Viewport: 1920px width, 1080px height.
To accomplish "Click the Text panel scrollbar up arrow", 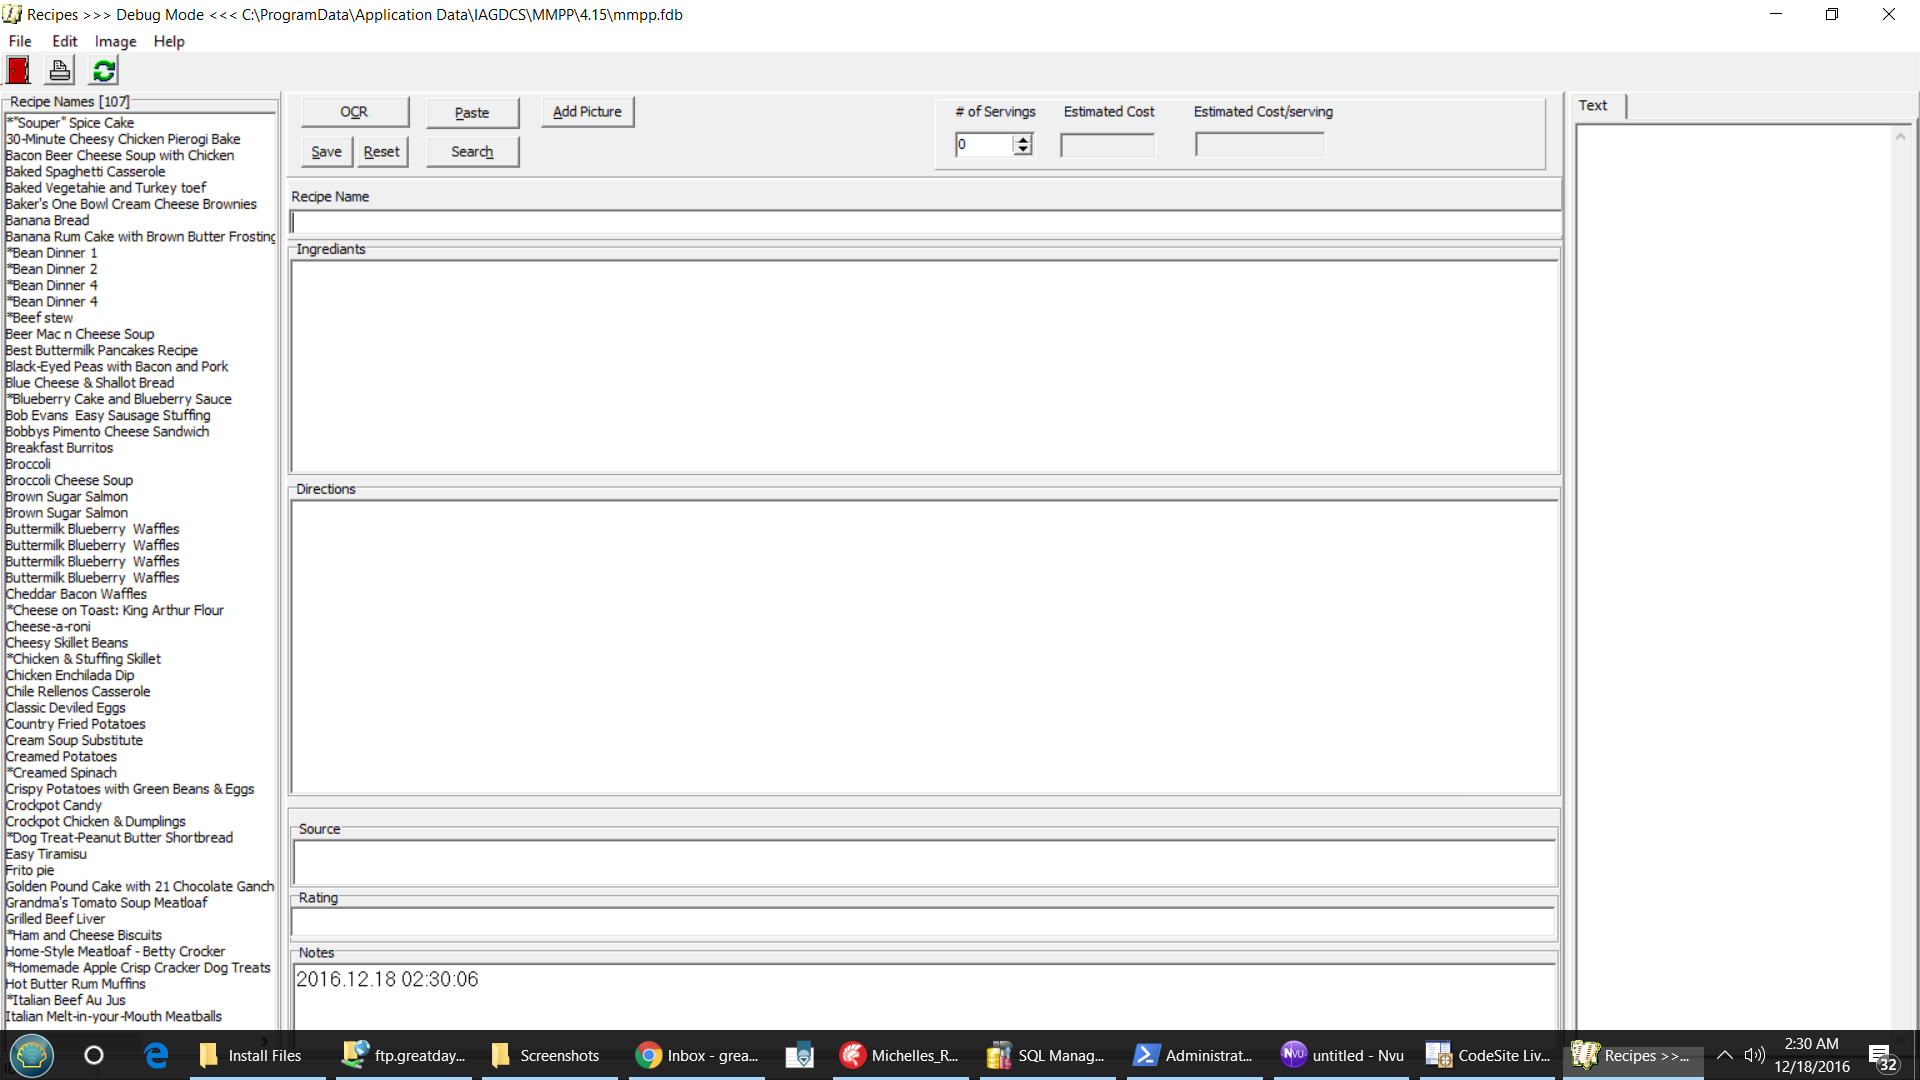I will point(1900,137).
